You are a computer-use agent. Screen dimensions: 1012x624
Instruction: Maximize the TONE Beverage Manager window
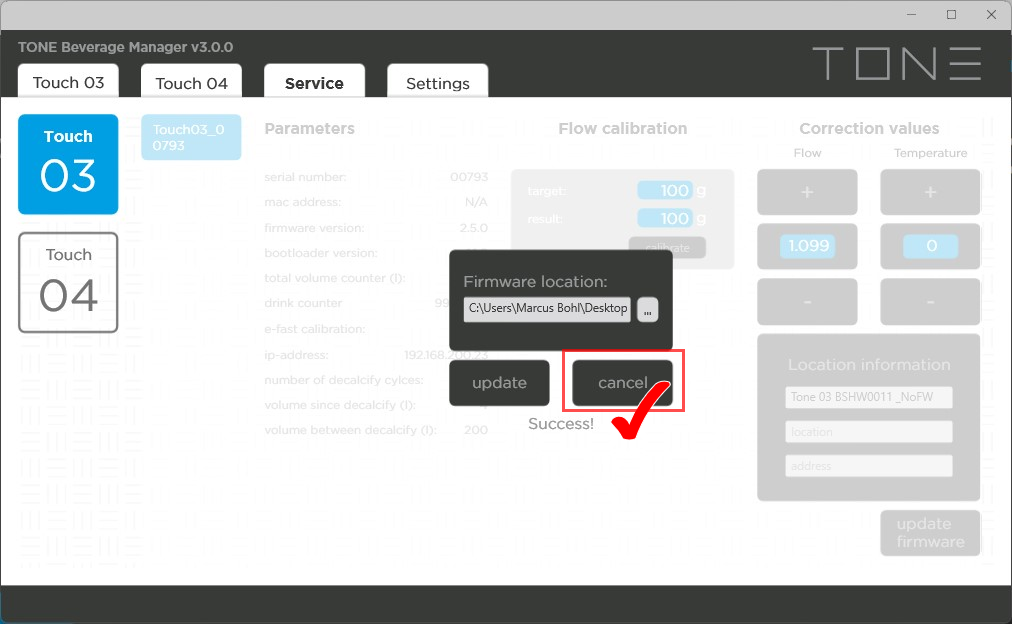(x=951, y=14)
